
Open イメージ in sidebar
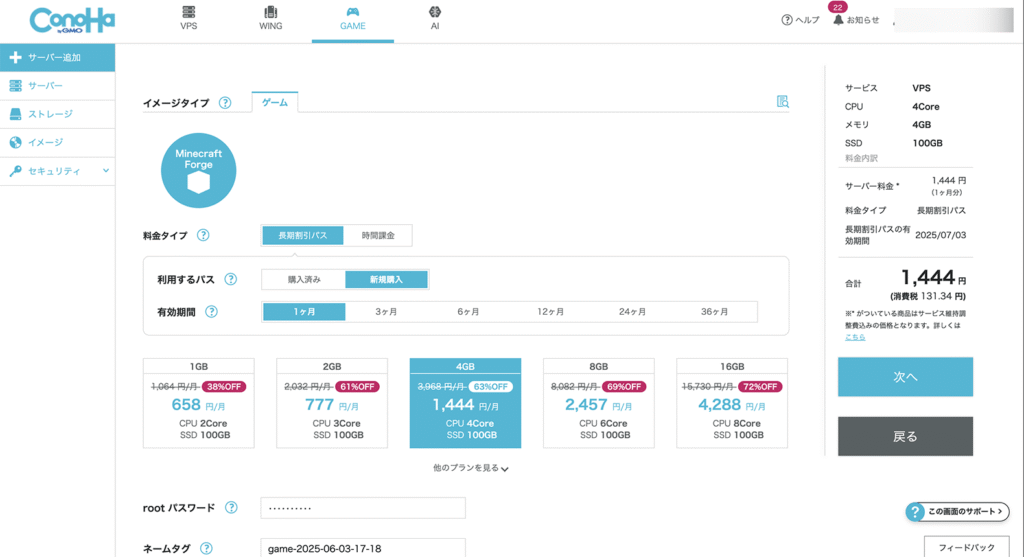[x=57, y=142]
